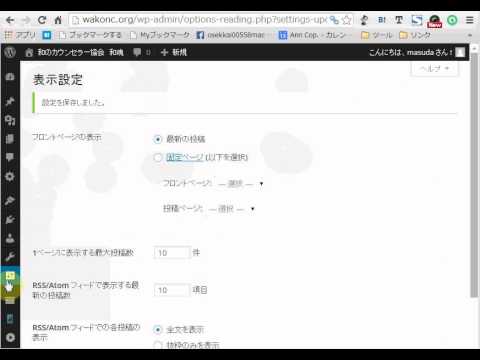Open the Myブックマーク bookmark
Screen dimensions: 480x360
pos(160,35)
